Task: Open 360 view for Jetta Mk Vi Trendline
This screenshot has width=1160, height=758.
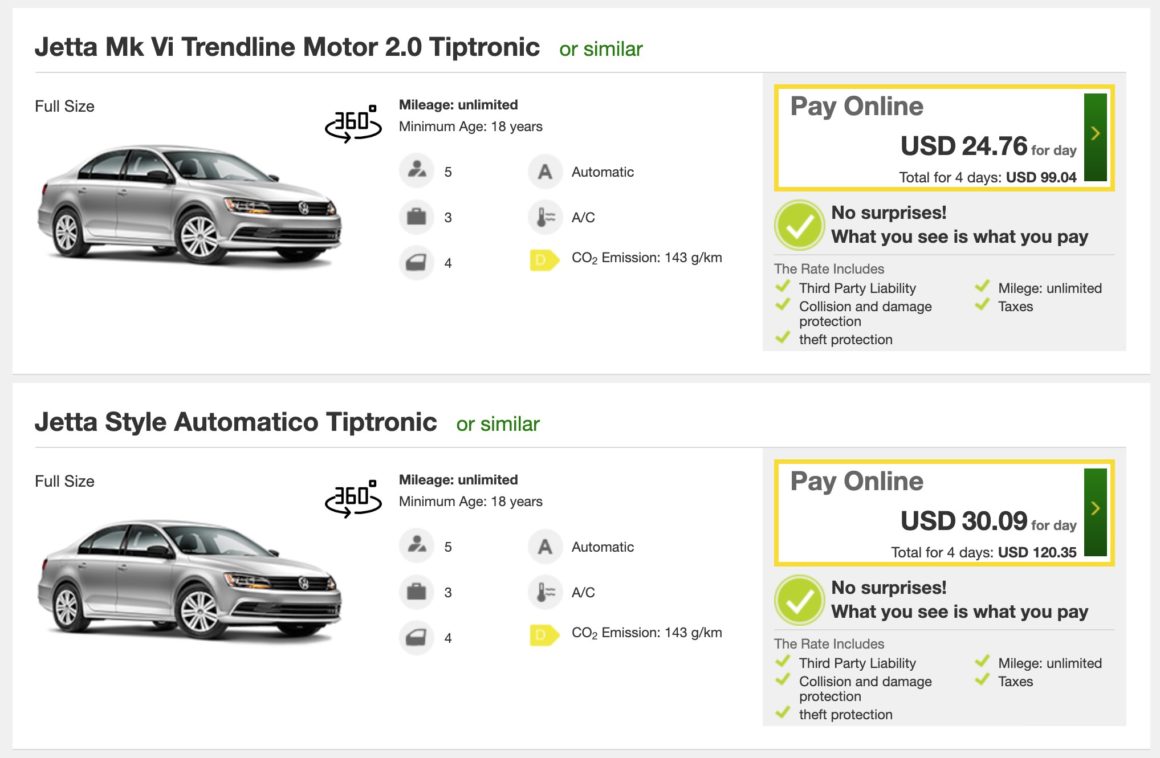Action: point(353,123)
